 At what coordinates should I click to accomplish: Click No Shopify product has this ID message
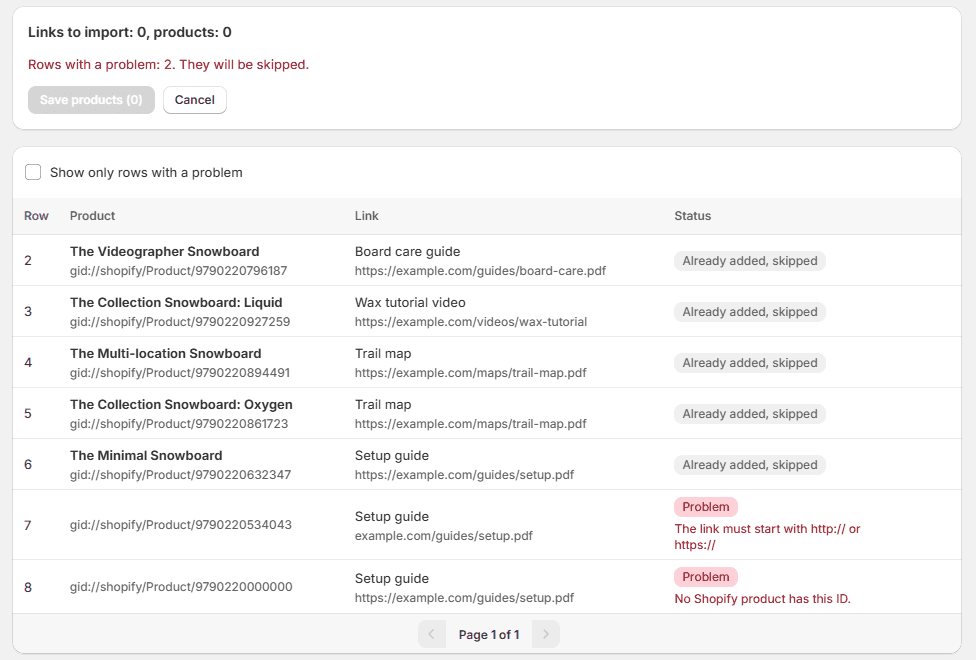point(762,599)
